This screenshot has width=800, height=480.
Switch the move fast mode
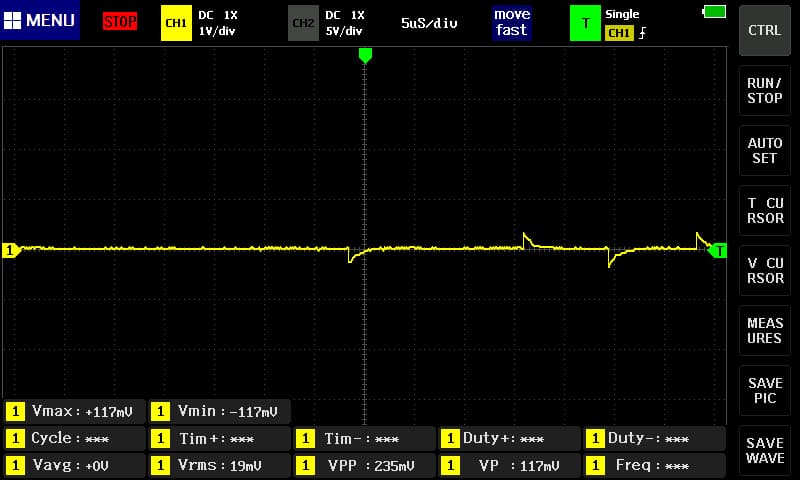[511, 22]
